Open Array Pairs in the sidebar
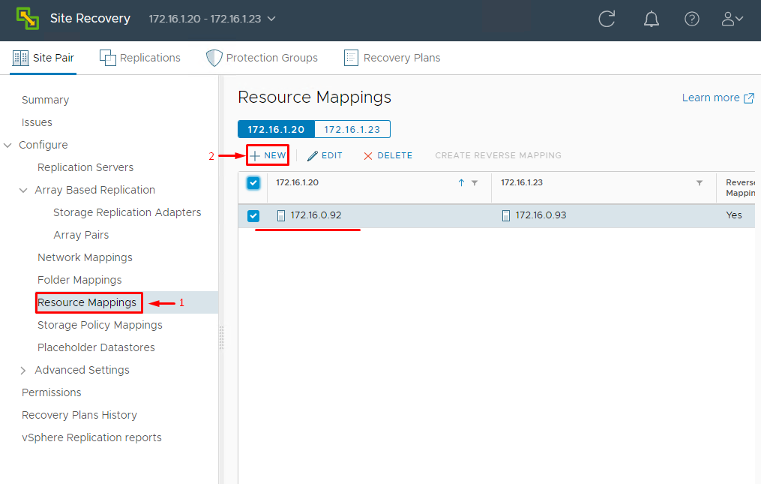The width and height of the screenshot is (761, 484). pos(81,235)
